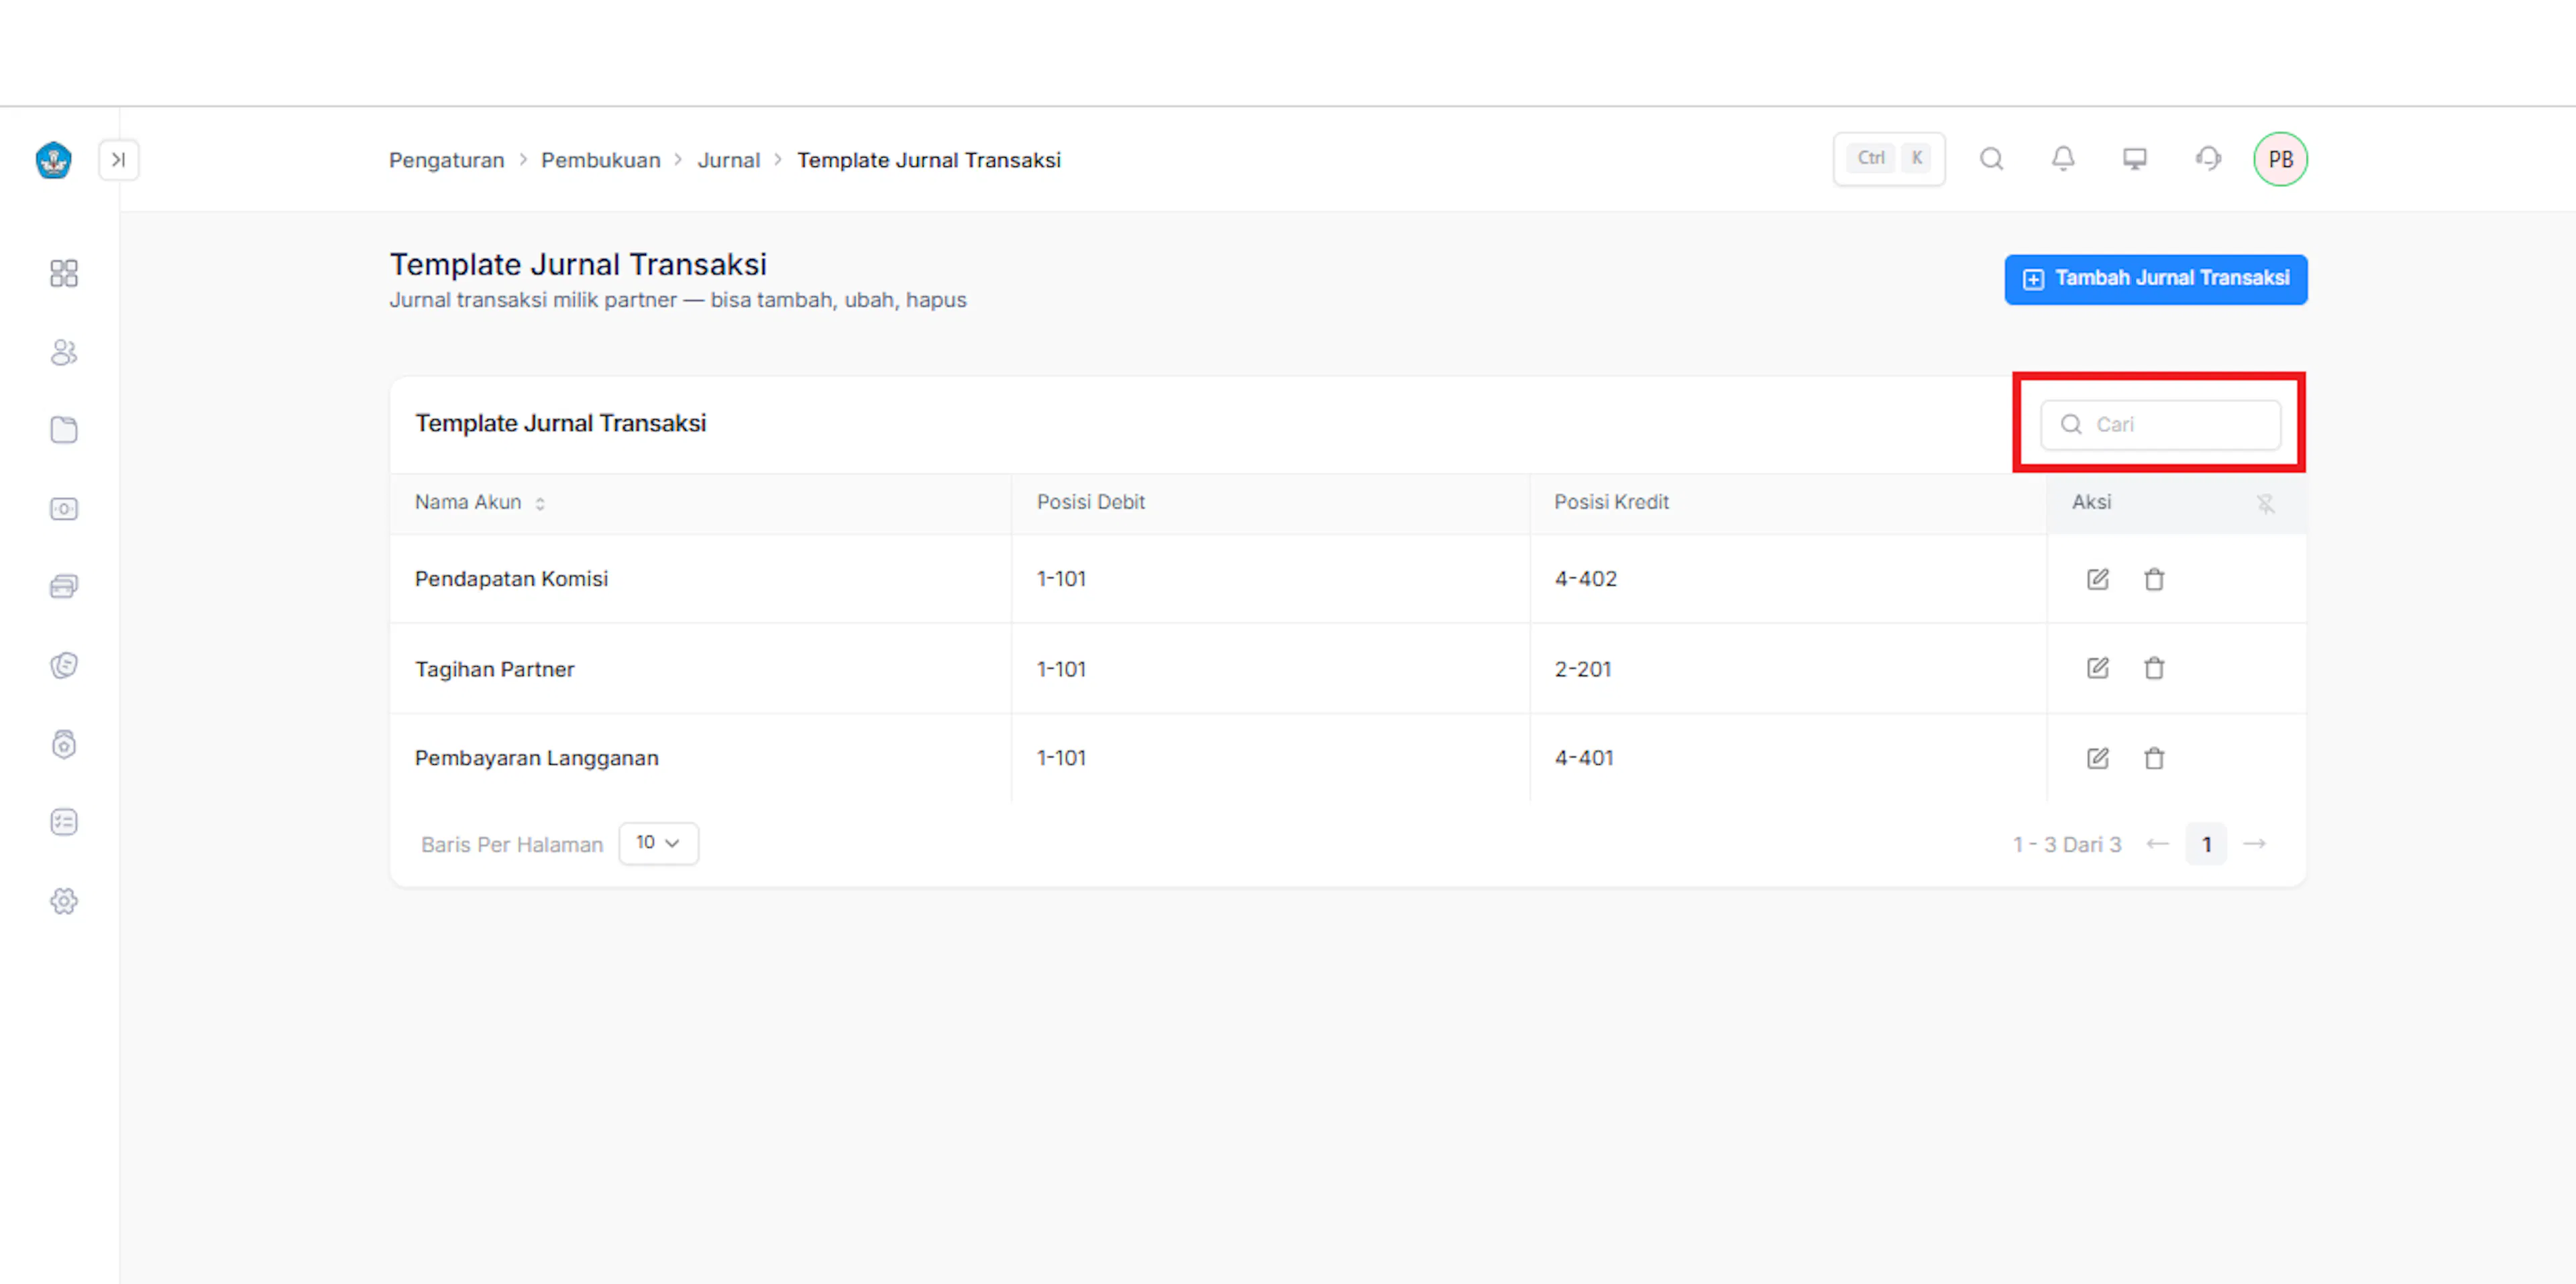Delete the Pembayaran Langganan row
Screen dimensions: 2576x1284
(x=2154, y=758)
